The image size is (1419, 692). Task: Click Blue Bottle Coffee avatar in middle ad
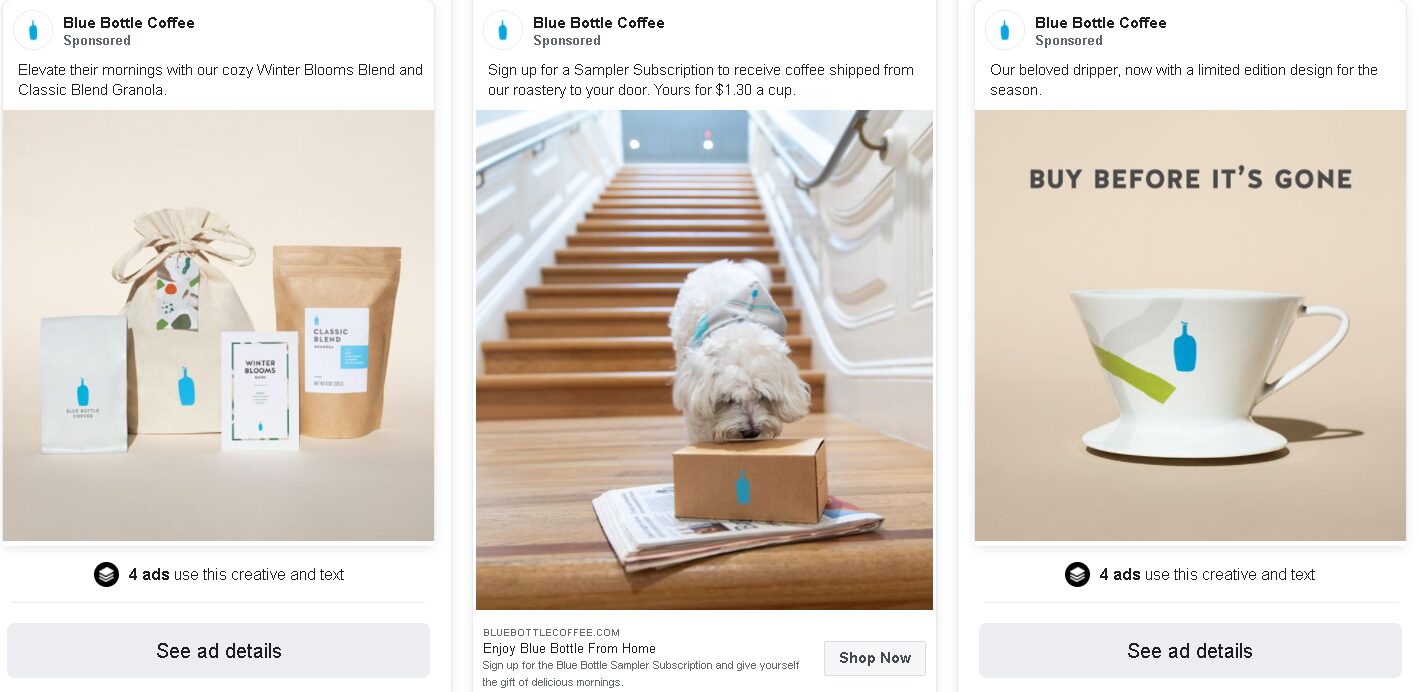(503, 31)
